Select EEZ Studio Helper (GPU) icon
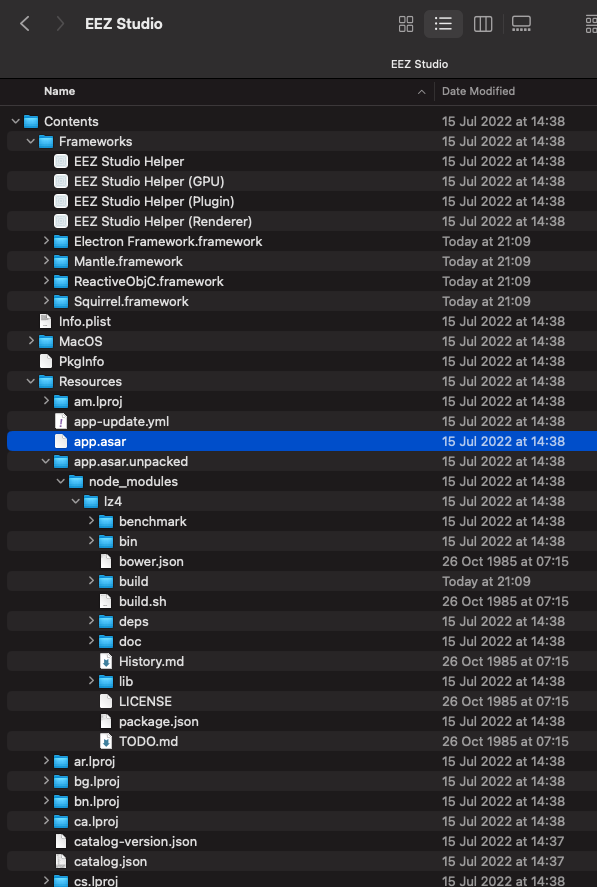Image resolution: width=597 pixels, height=887 pixels. (x=61, y=182)
